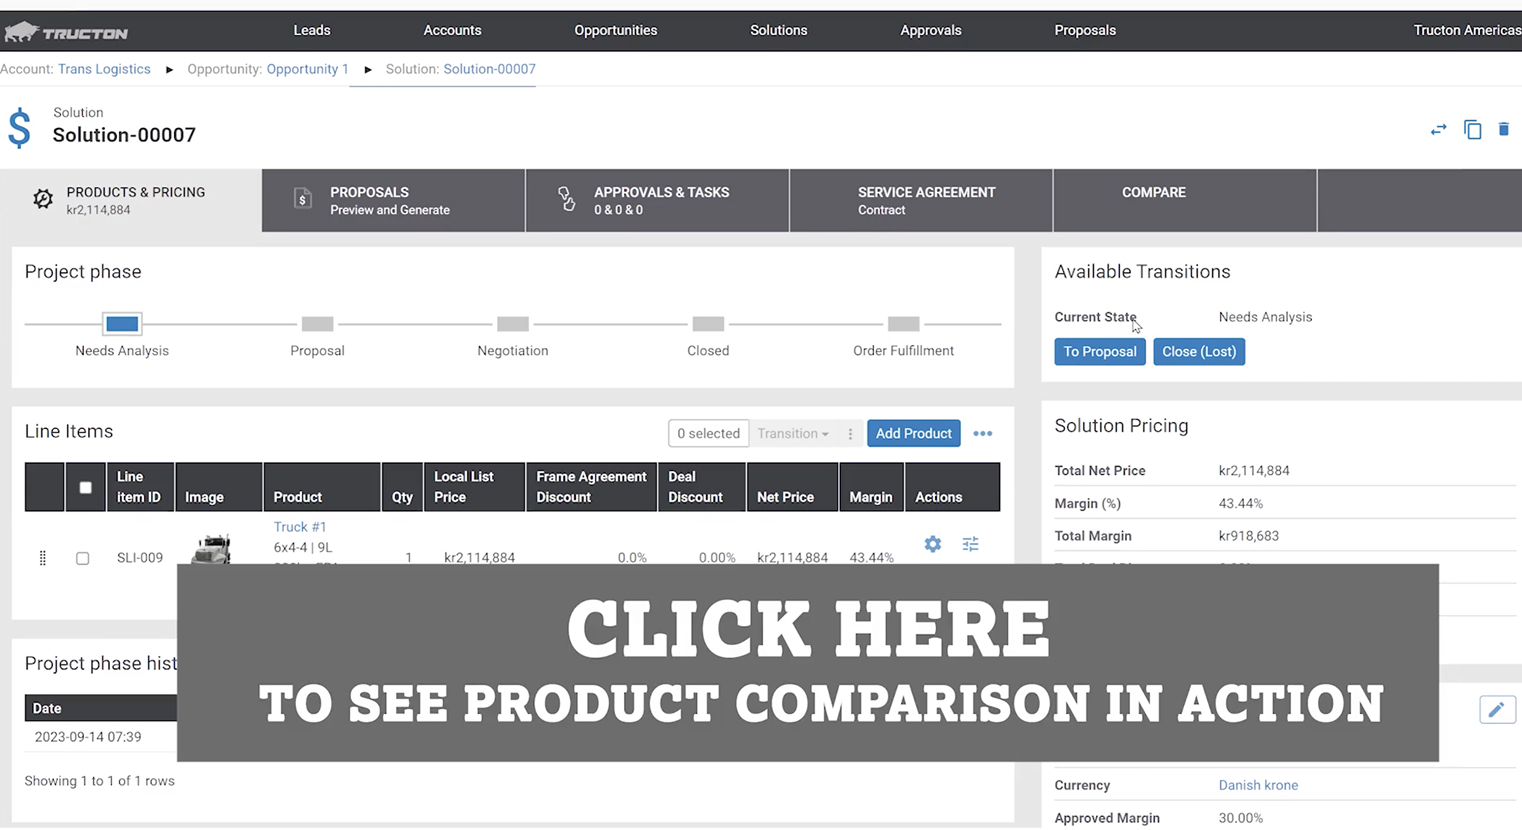
Task: Click the pencil edit icon
Action: pos(1496,709)
